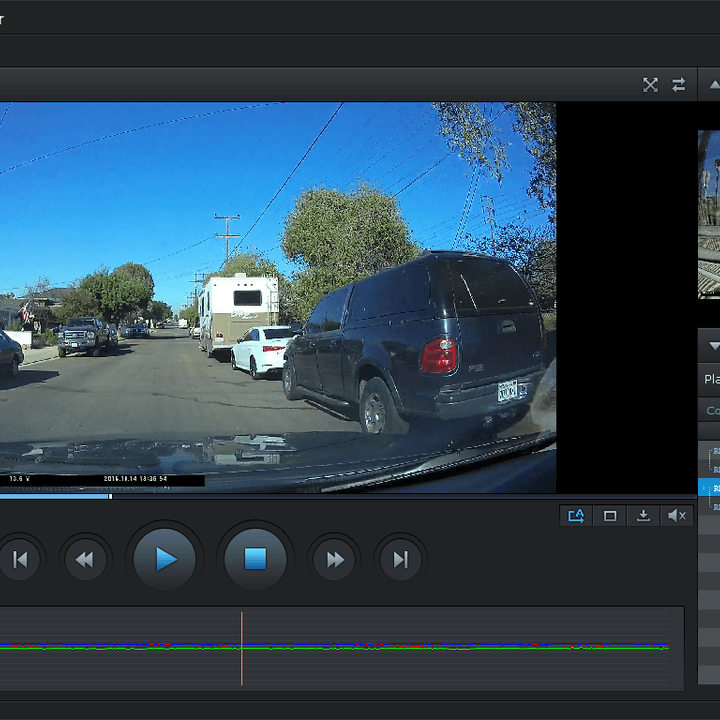Image resolution: width=720 pixels, height=720 pixels.
Task: Stop the video with the square Stop button
Action: pos(255,559)
